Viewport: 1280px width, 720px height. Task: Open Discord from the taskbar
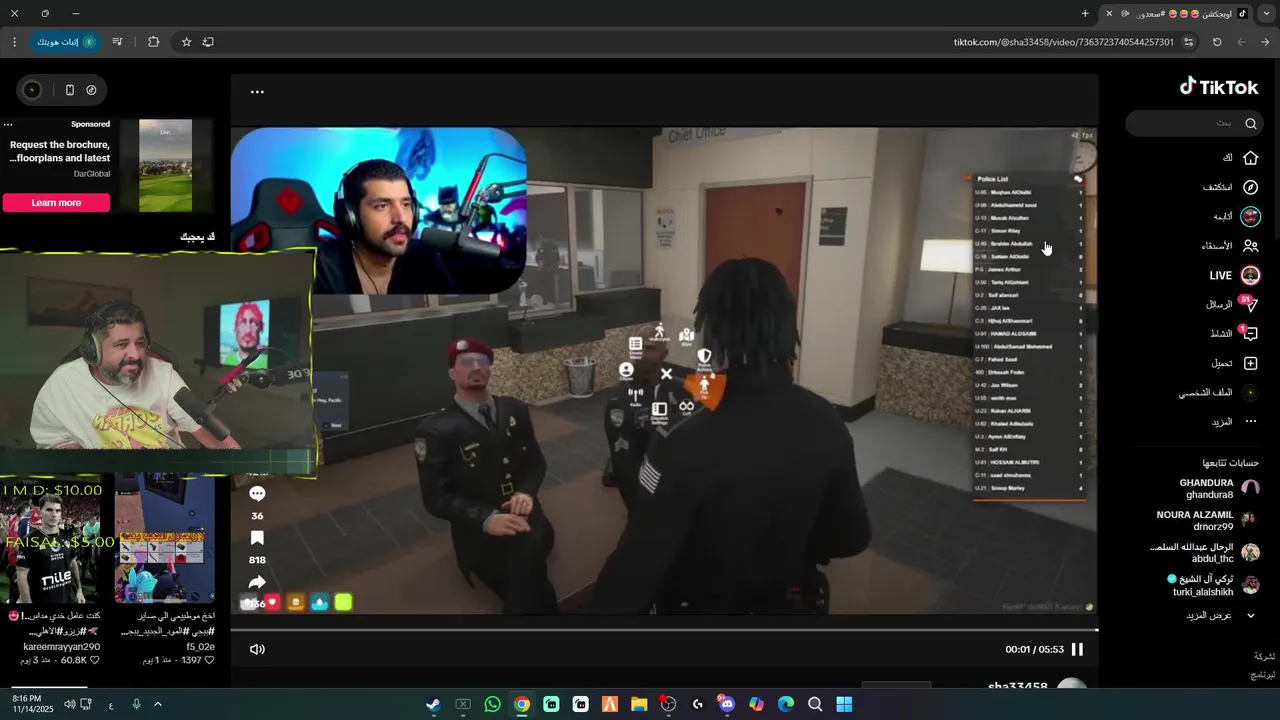tap(727, 704)
